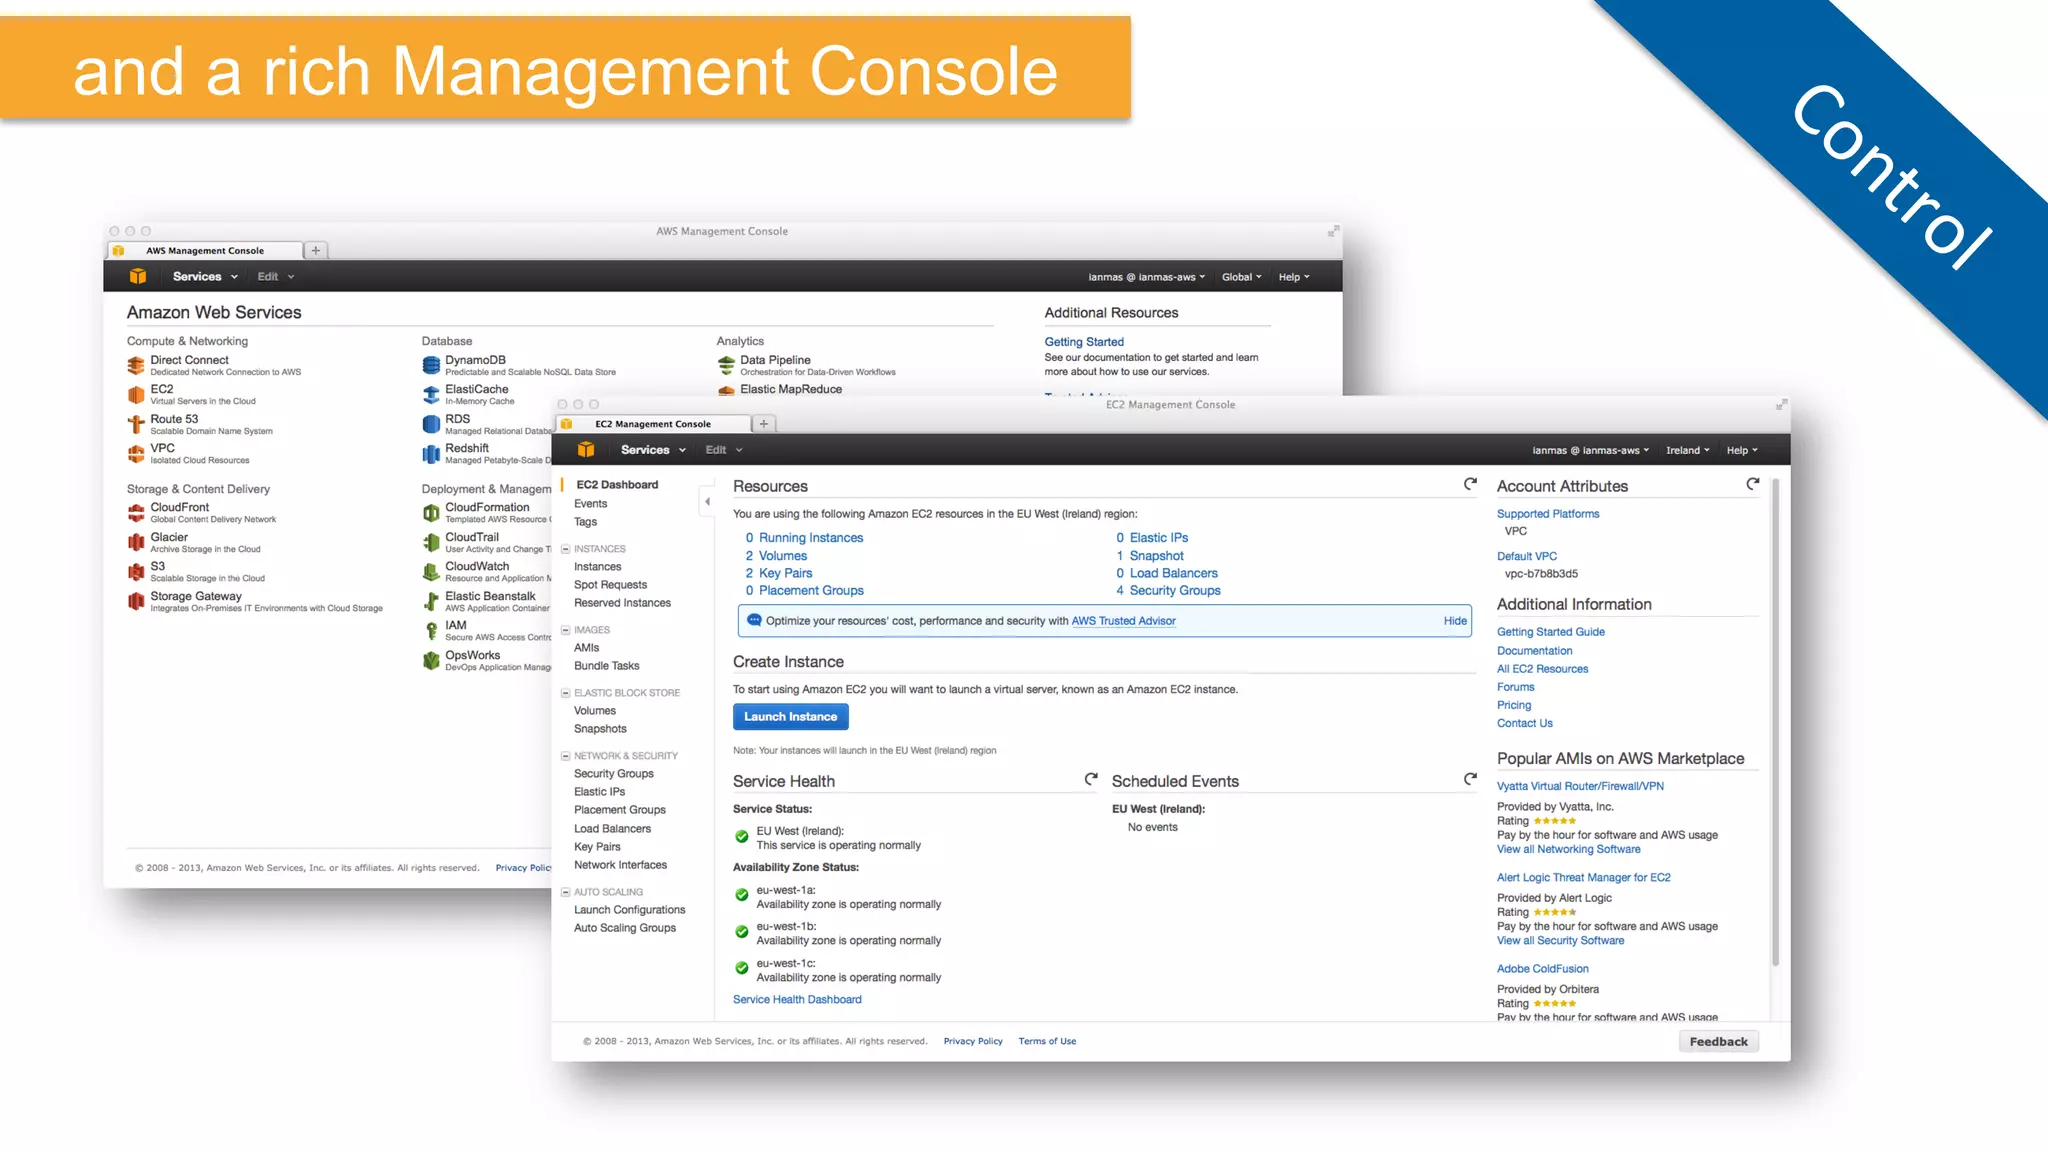
Task: Collapse the NETWORK & SECURITY sidebar group
Action: [x=566, y=756]
